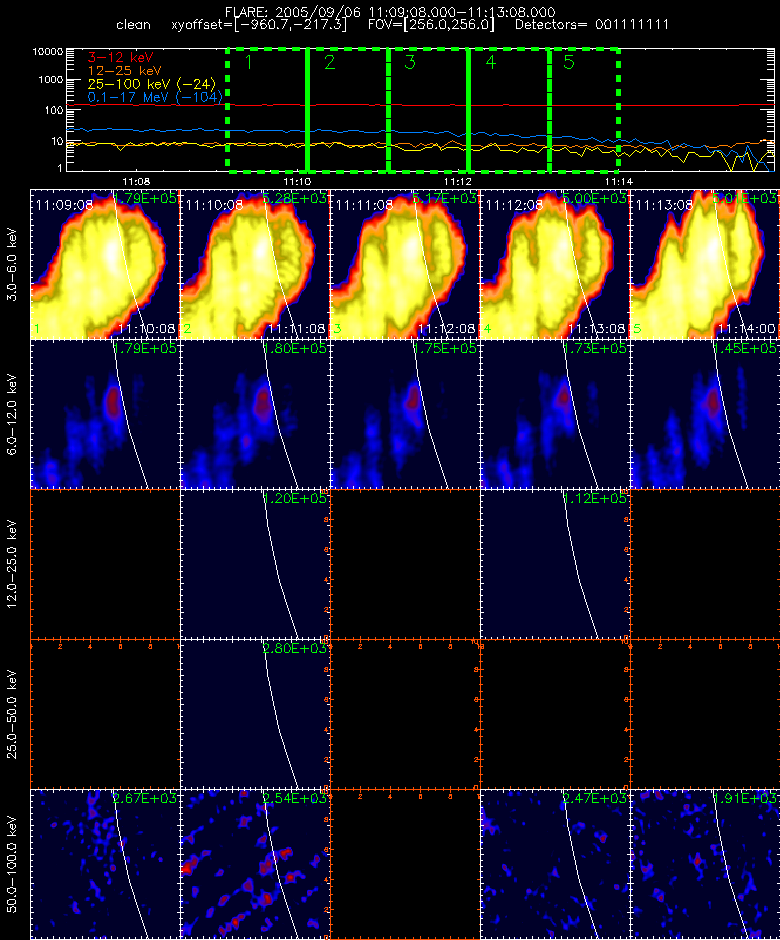Click the 1000 y-axis tick label
Screen dimensions: 780x940
[x=51, y=80]
